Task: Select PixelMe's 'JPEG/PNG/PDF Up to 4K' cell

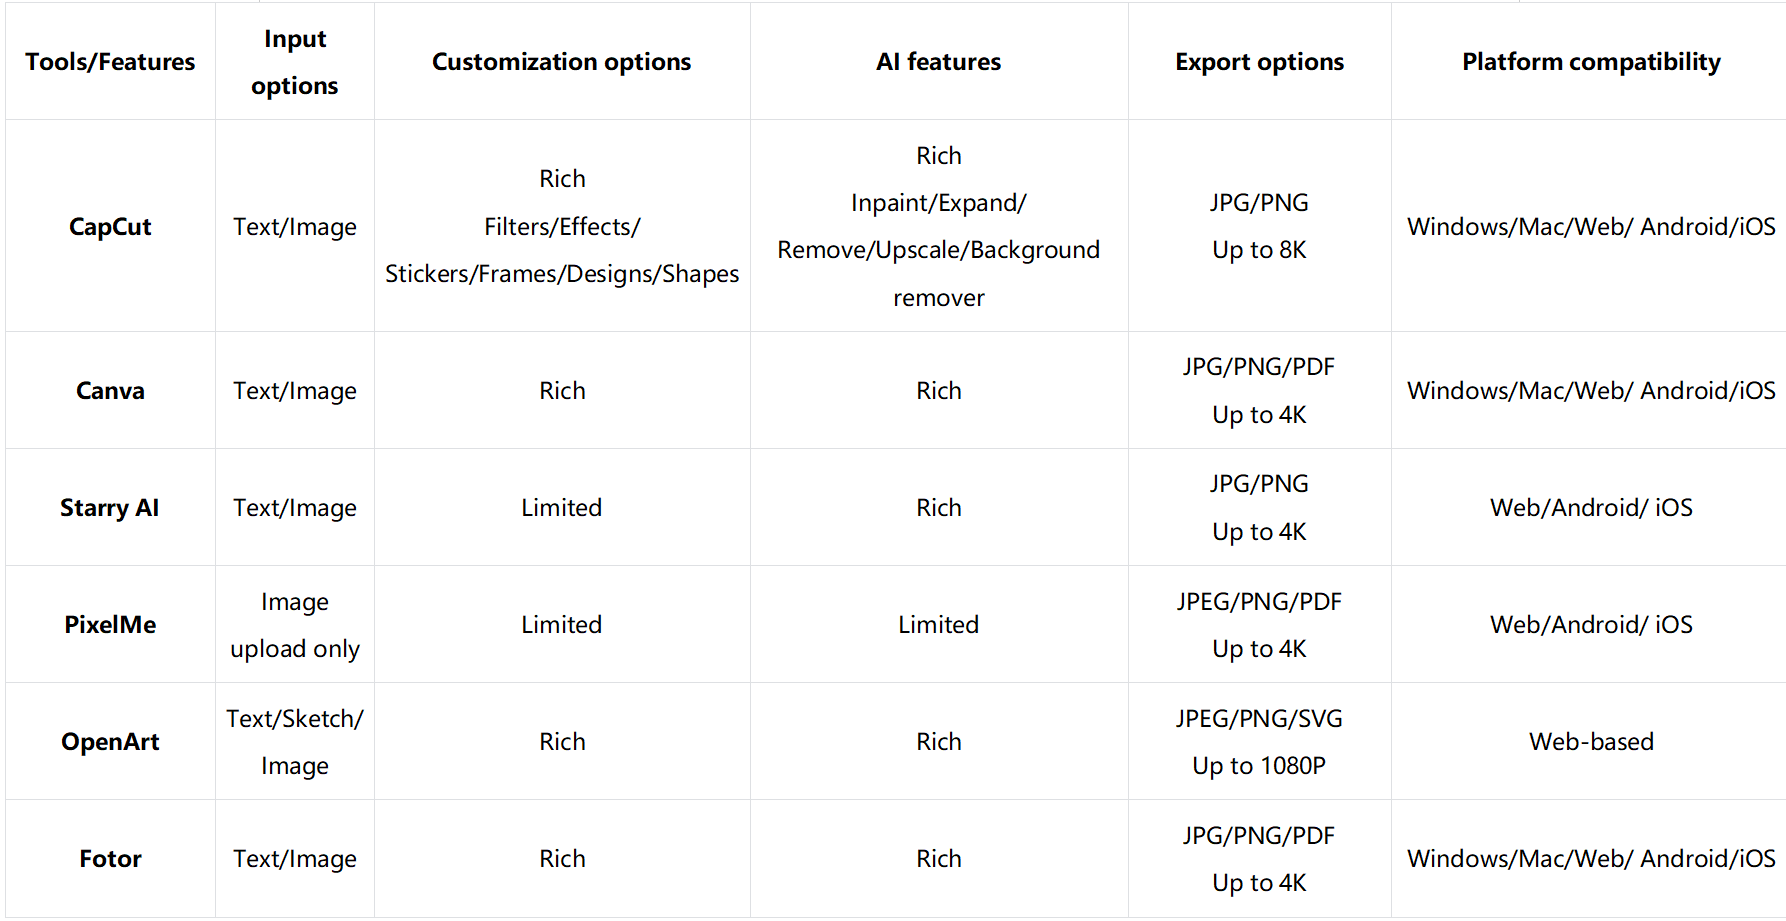Action: pyautogui.click(x=1259, y=625)
